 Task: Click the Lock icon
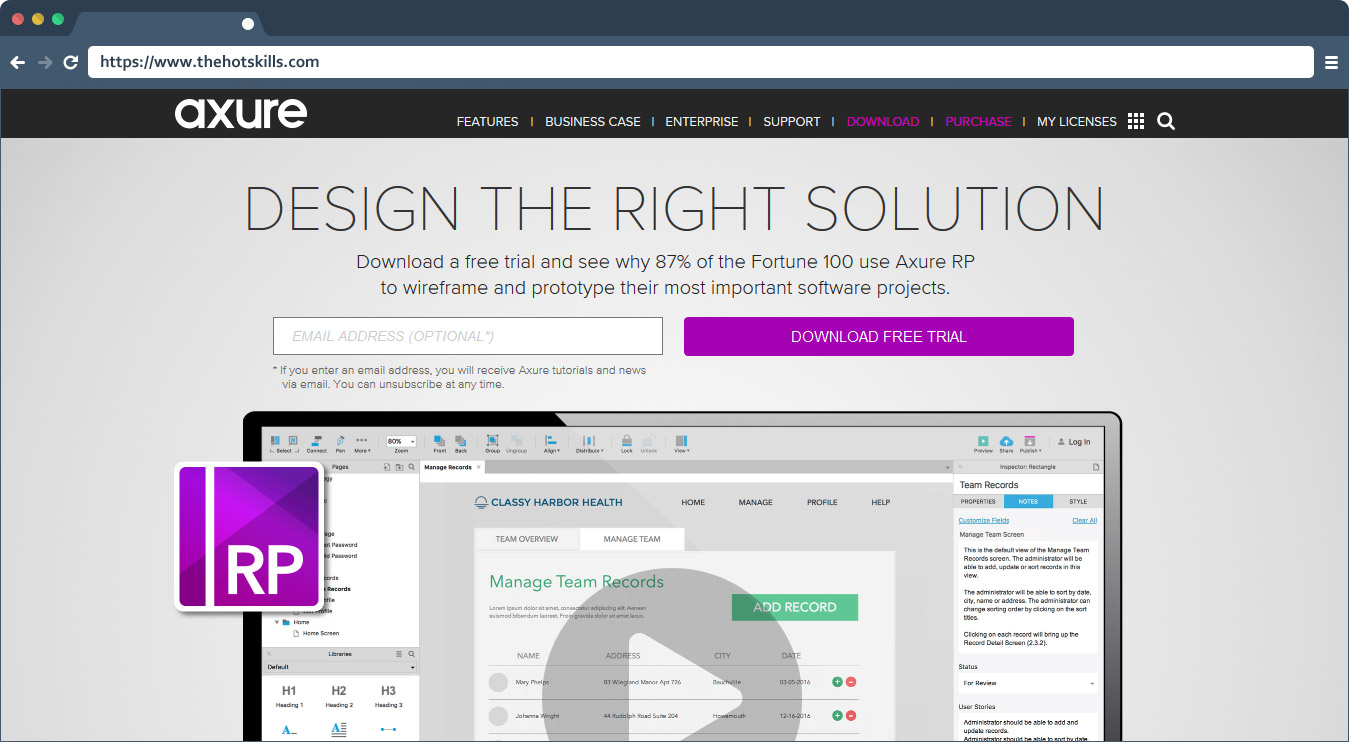coord(626,444)
